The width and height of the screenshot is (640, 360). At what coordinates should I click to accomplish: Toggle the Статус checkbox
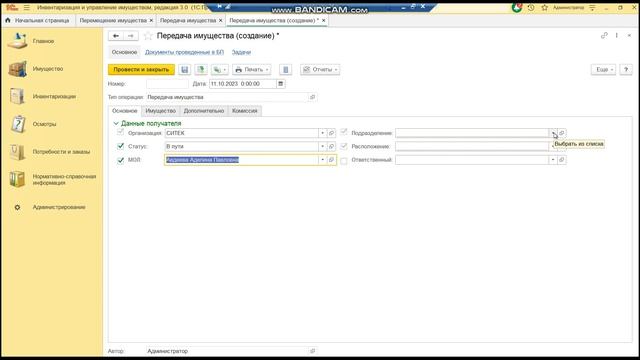tap(120, 146)
